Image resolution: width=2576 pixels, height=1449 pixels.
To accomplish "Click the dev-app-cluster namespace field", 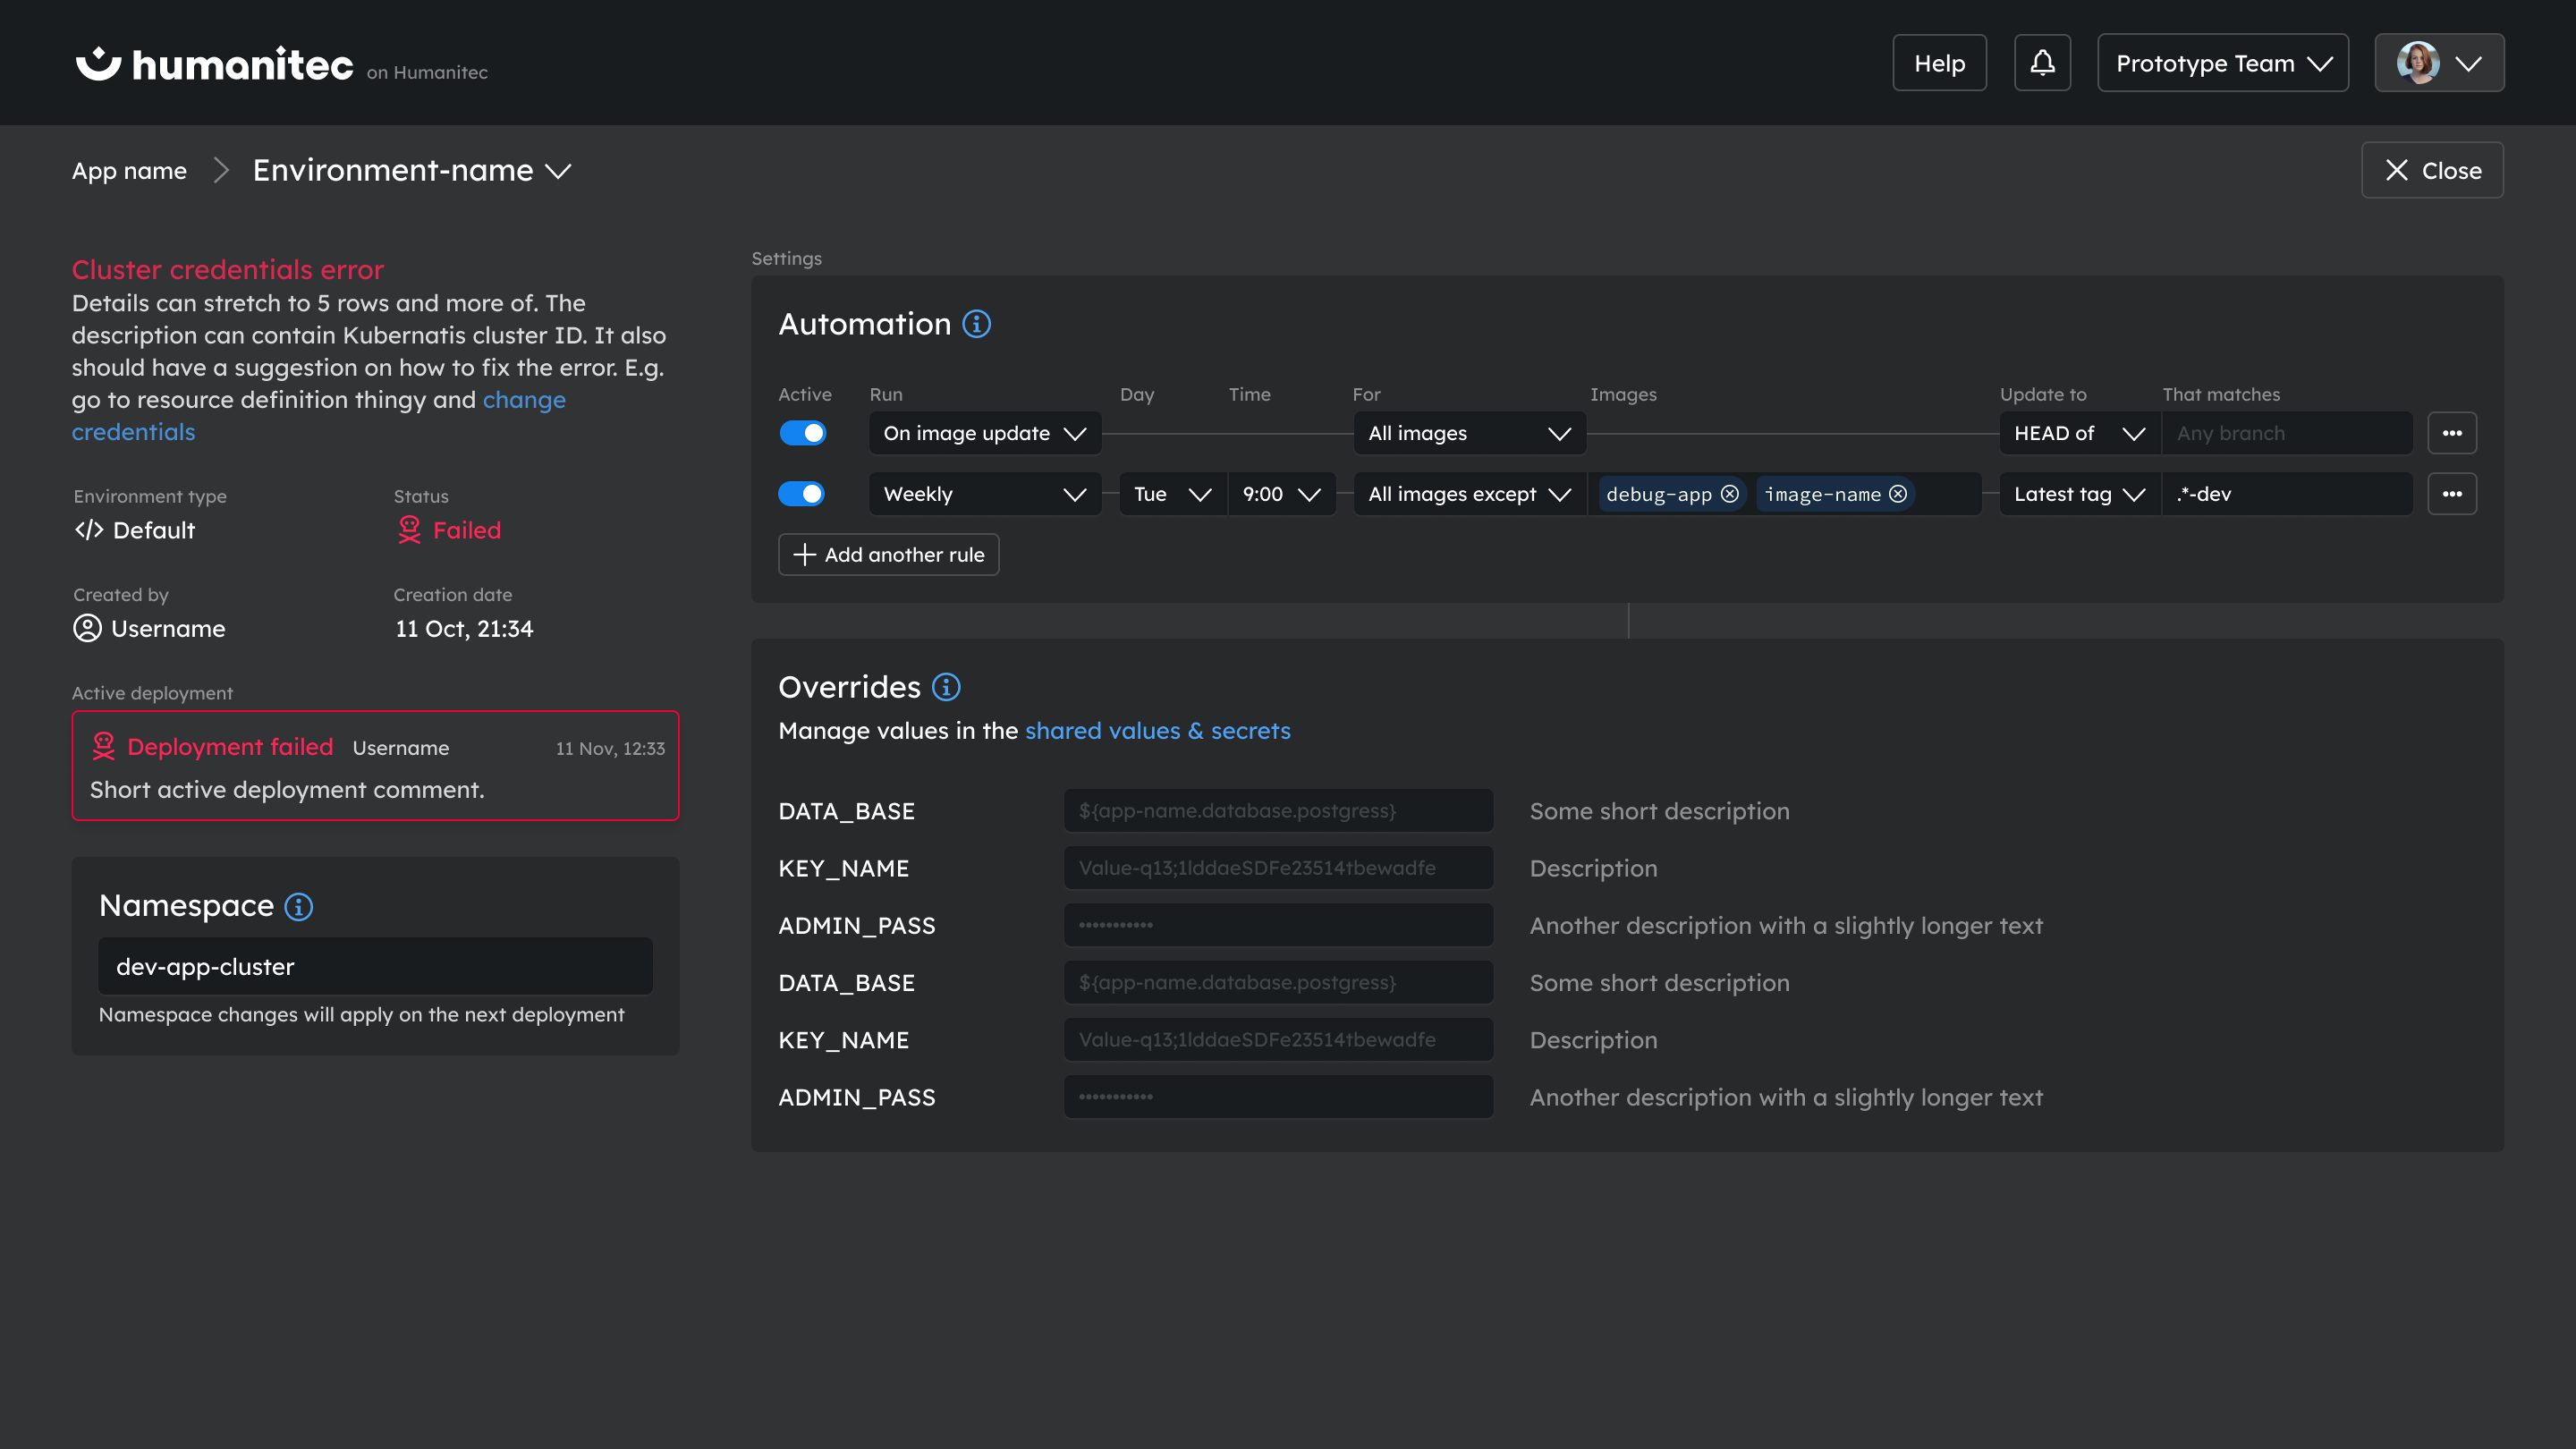I will tap(375, 966).
